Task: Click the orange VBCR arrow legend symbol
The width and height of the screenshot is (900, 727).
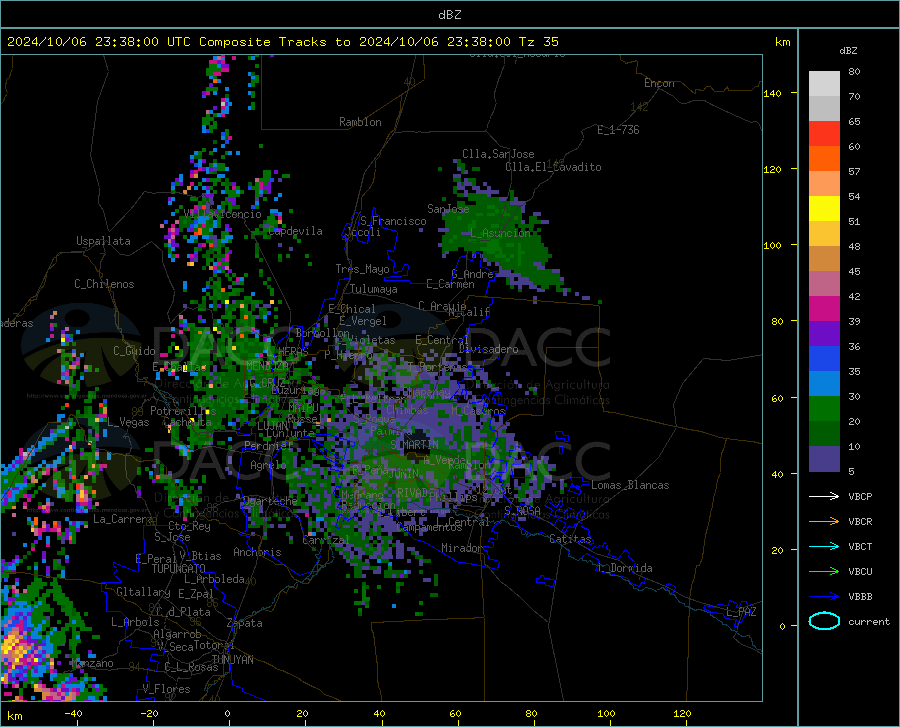Action: pyautogui.click(x=824, y=522)
